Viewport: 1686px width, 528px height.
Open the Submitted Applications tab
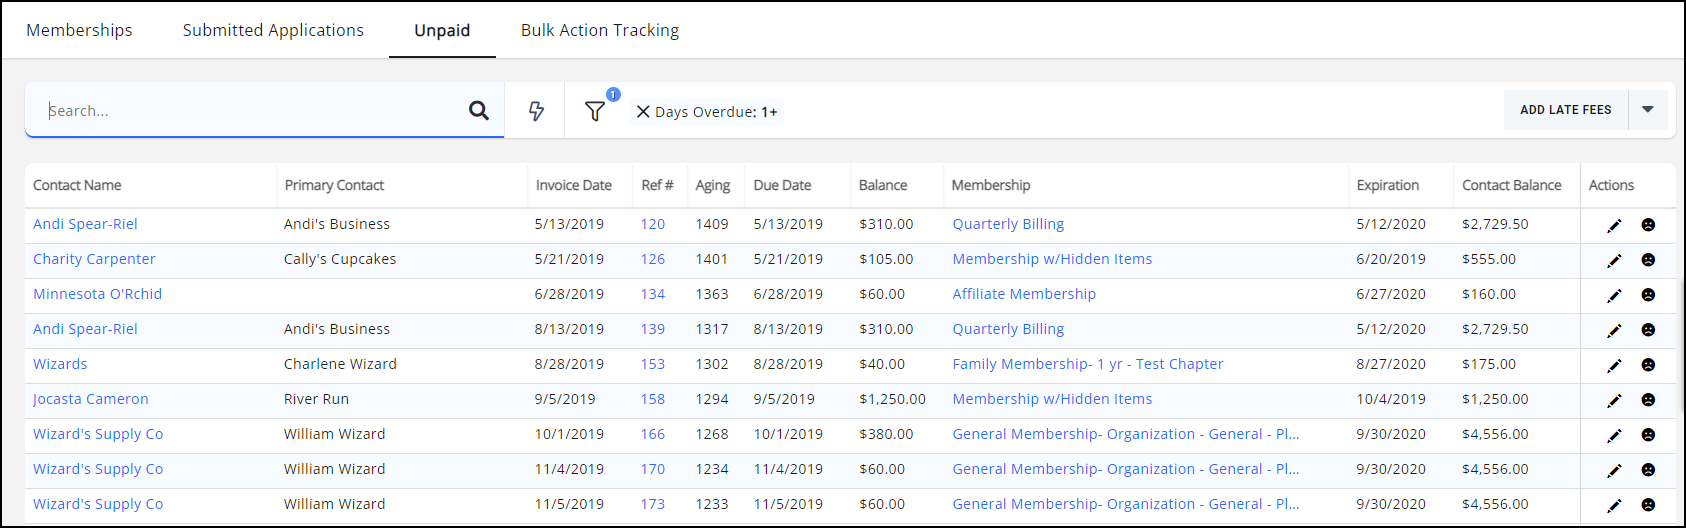click(x=273, y=30)
